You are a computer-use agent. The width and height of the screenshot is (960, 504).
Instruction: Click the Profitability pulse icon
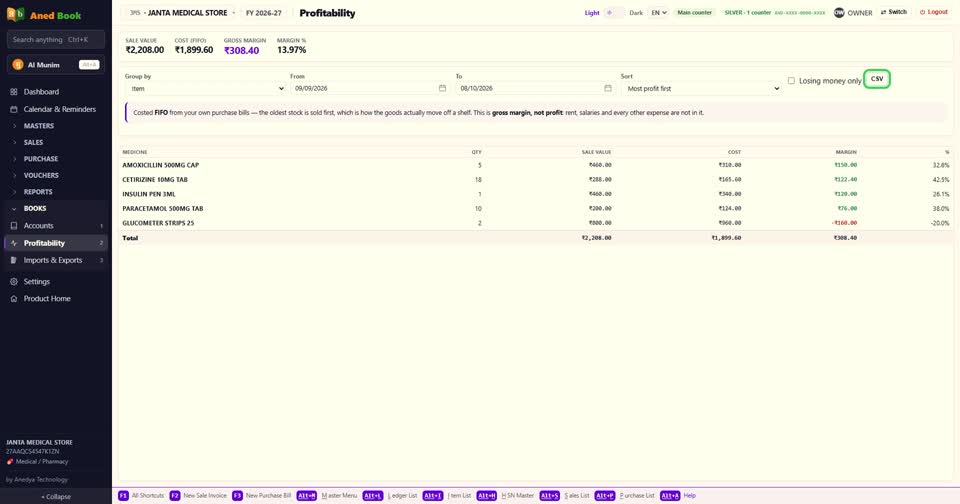click(x=13, y=243)
